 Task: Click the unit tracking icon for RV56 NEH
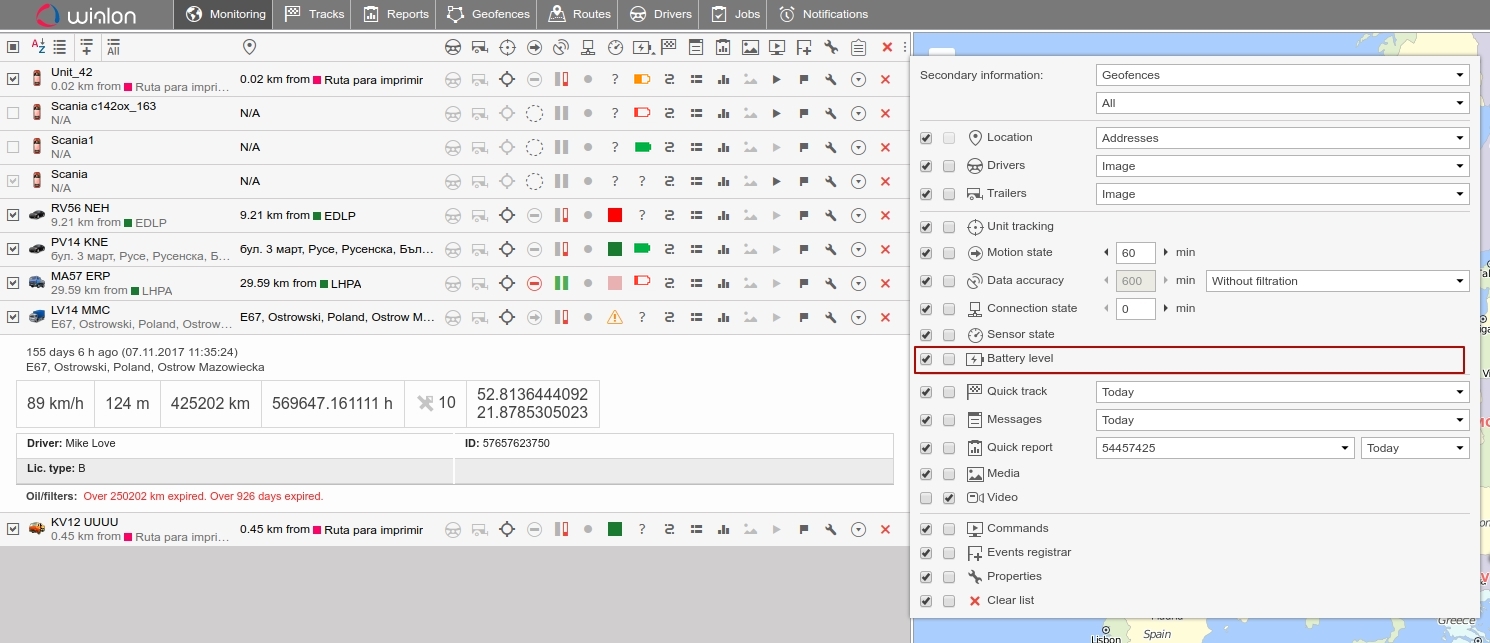507,215
